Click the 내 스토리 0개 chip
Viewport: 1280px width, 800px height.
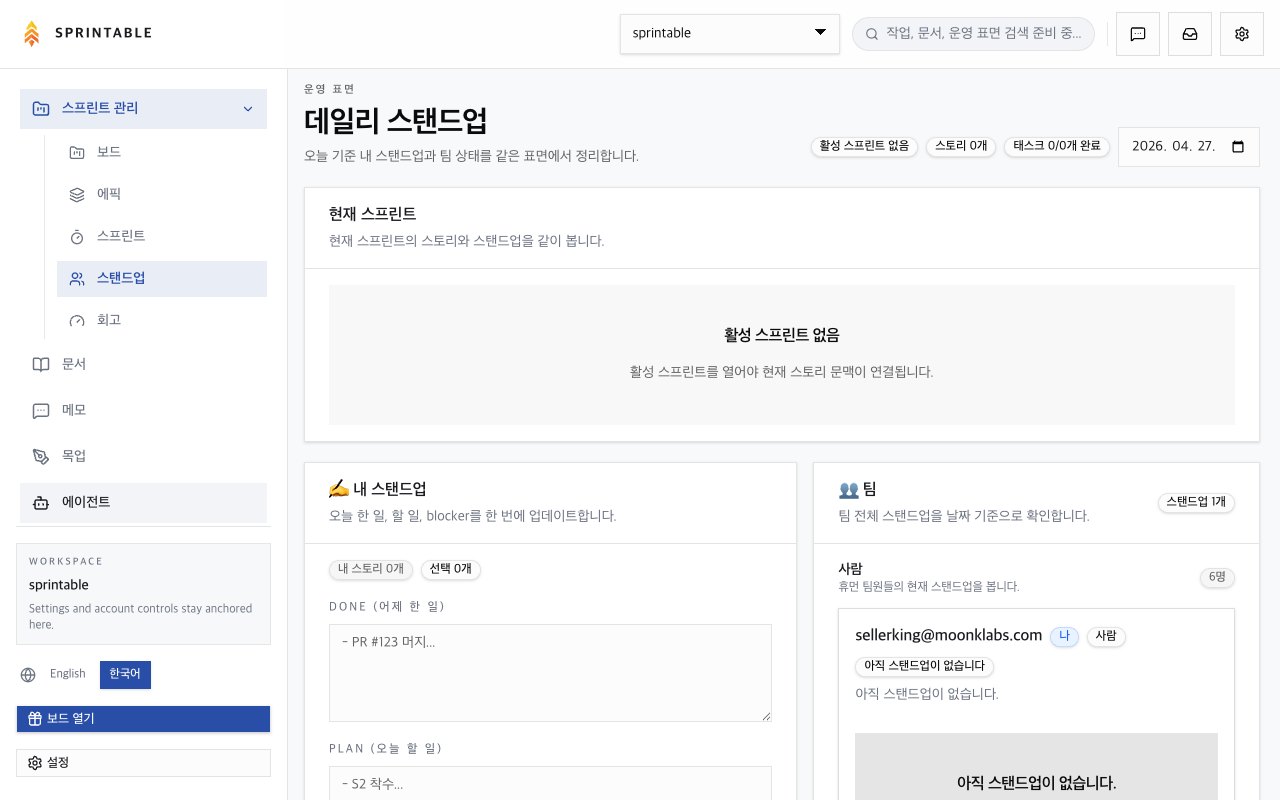pyautogui.click(x=371, y=569)
